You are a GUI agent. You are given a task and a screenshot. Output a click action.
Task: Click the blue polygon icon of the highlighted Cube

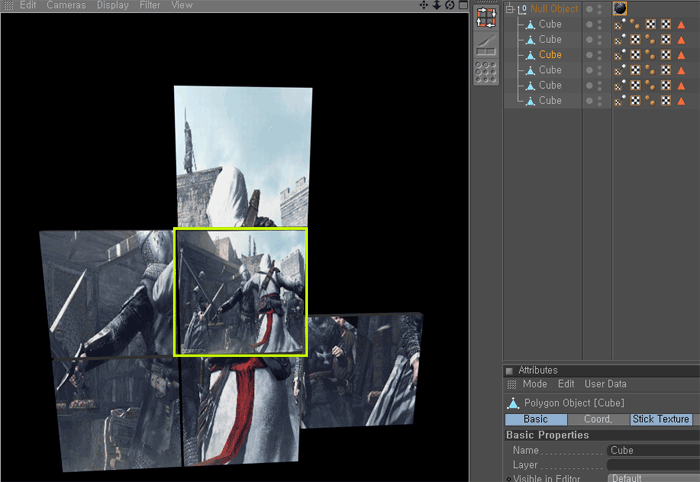[x=530, y=55]
